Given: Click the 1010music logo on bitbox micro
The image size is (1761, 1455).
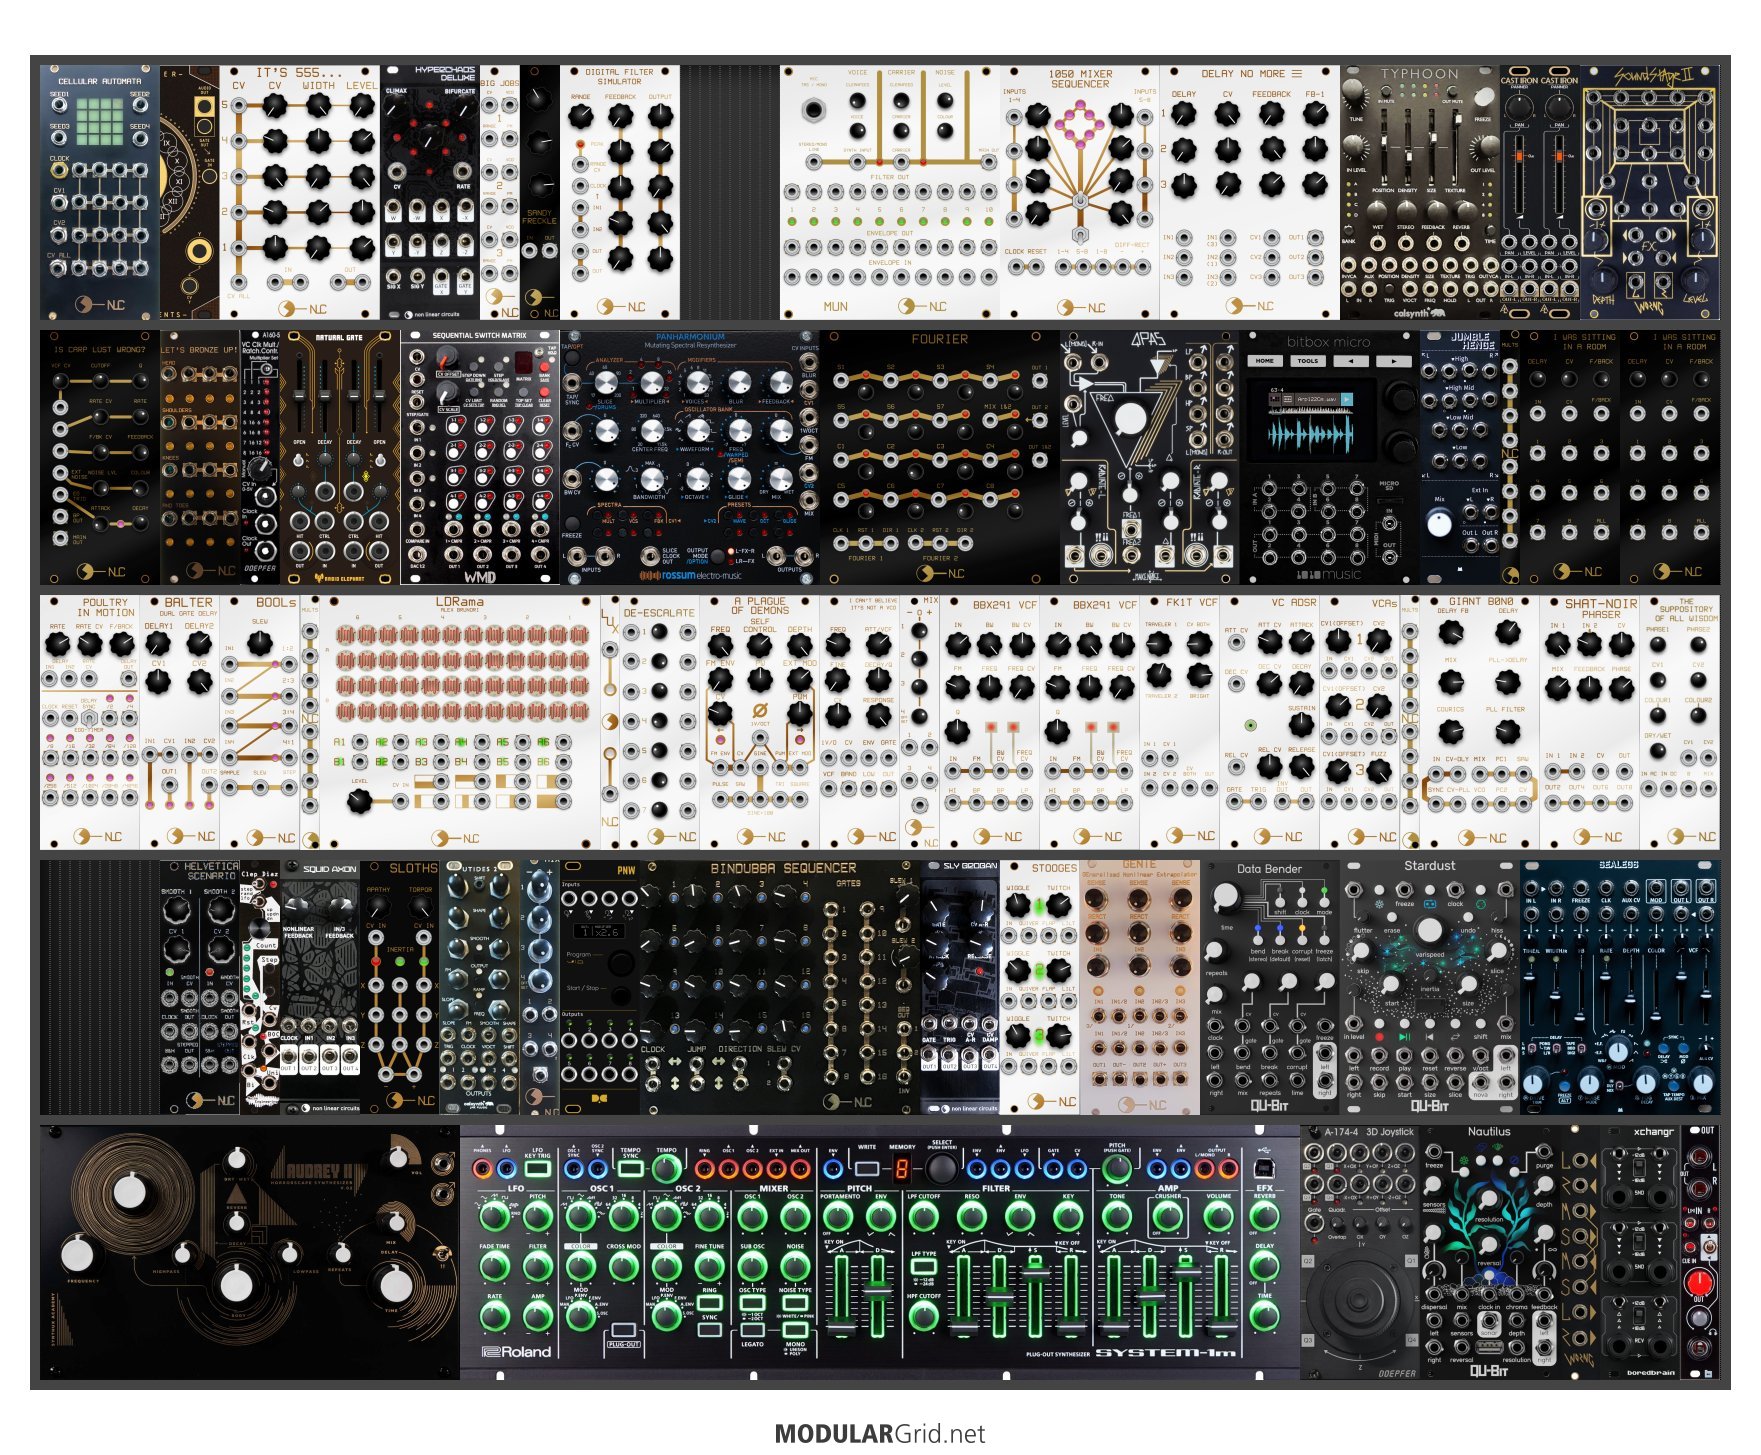Looking at the screenshot, I should click(x=1329, y=574).
